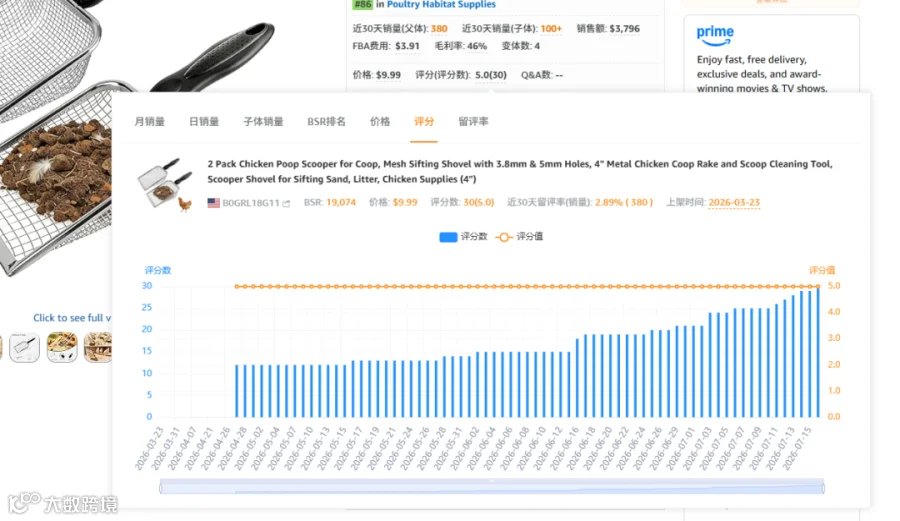900x521 pixels.
Task: Open the 价格 tab
Action: pos(379,122)
